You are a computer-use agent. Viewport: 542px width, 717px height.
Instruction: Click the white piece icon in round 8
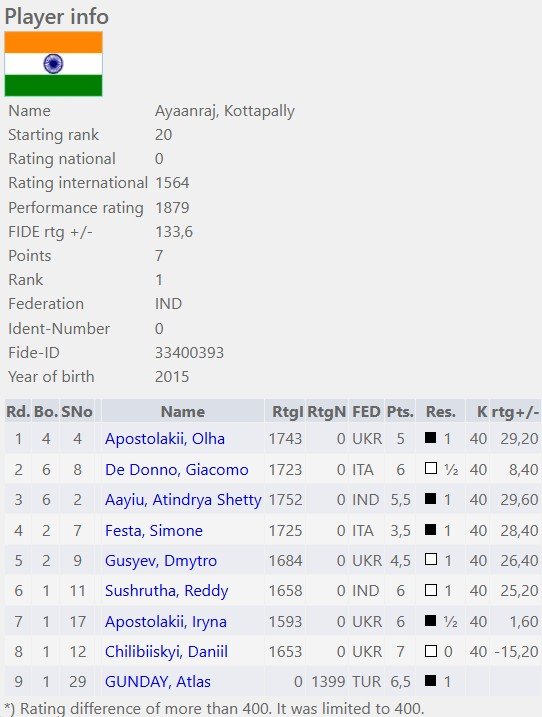(430, 650)
